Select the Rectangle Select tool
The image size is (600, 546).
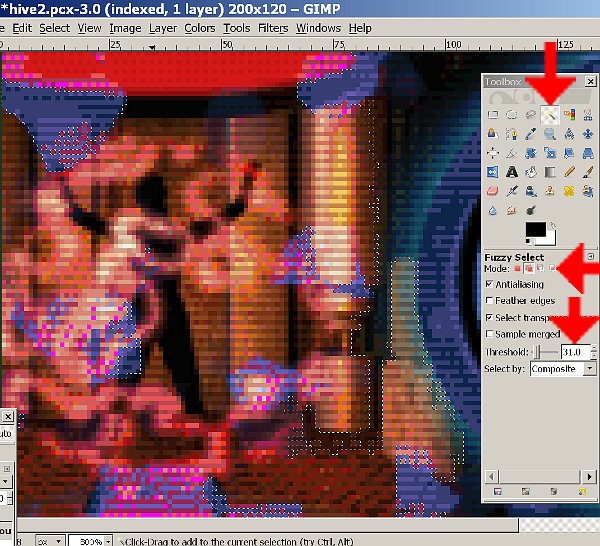click(x=492, y=115)
